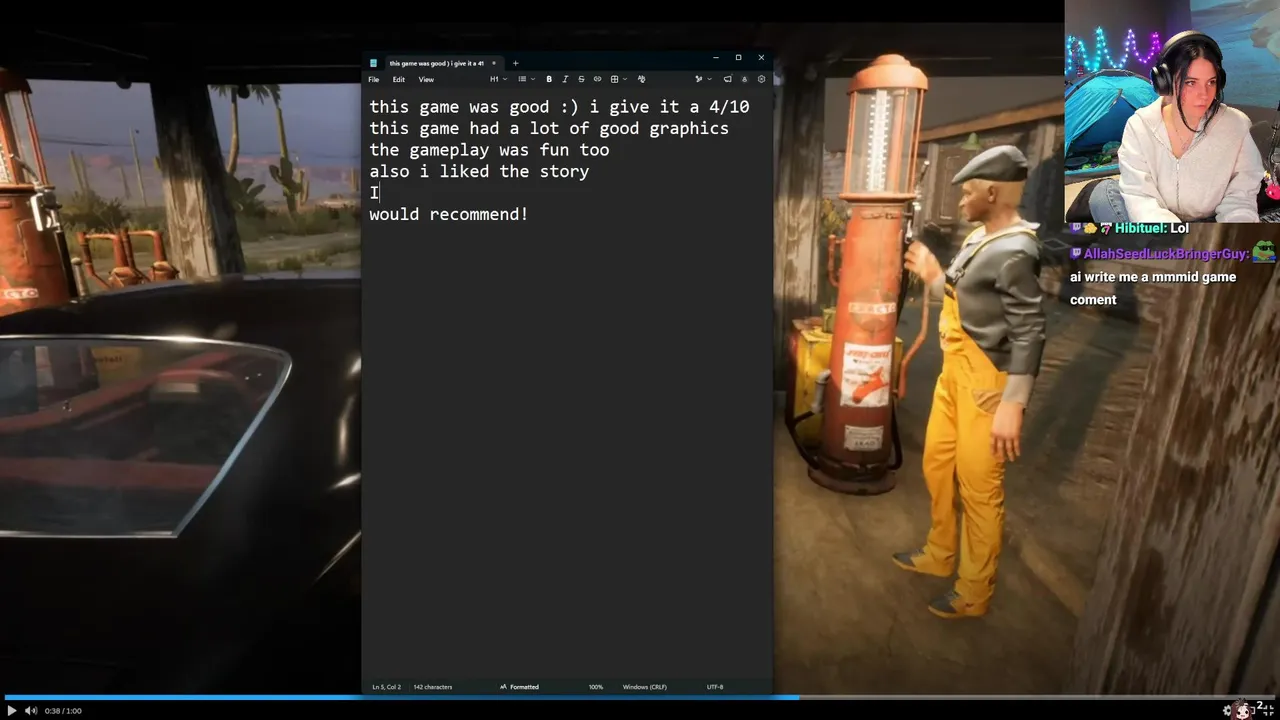Screen dimensions: 1280x720
Task: Insert a table from the Notepad toolbar
Action: coord(614,79)
